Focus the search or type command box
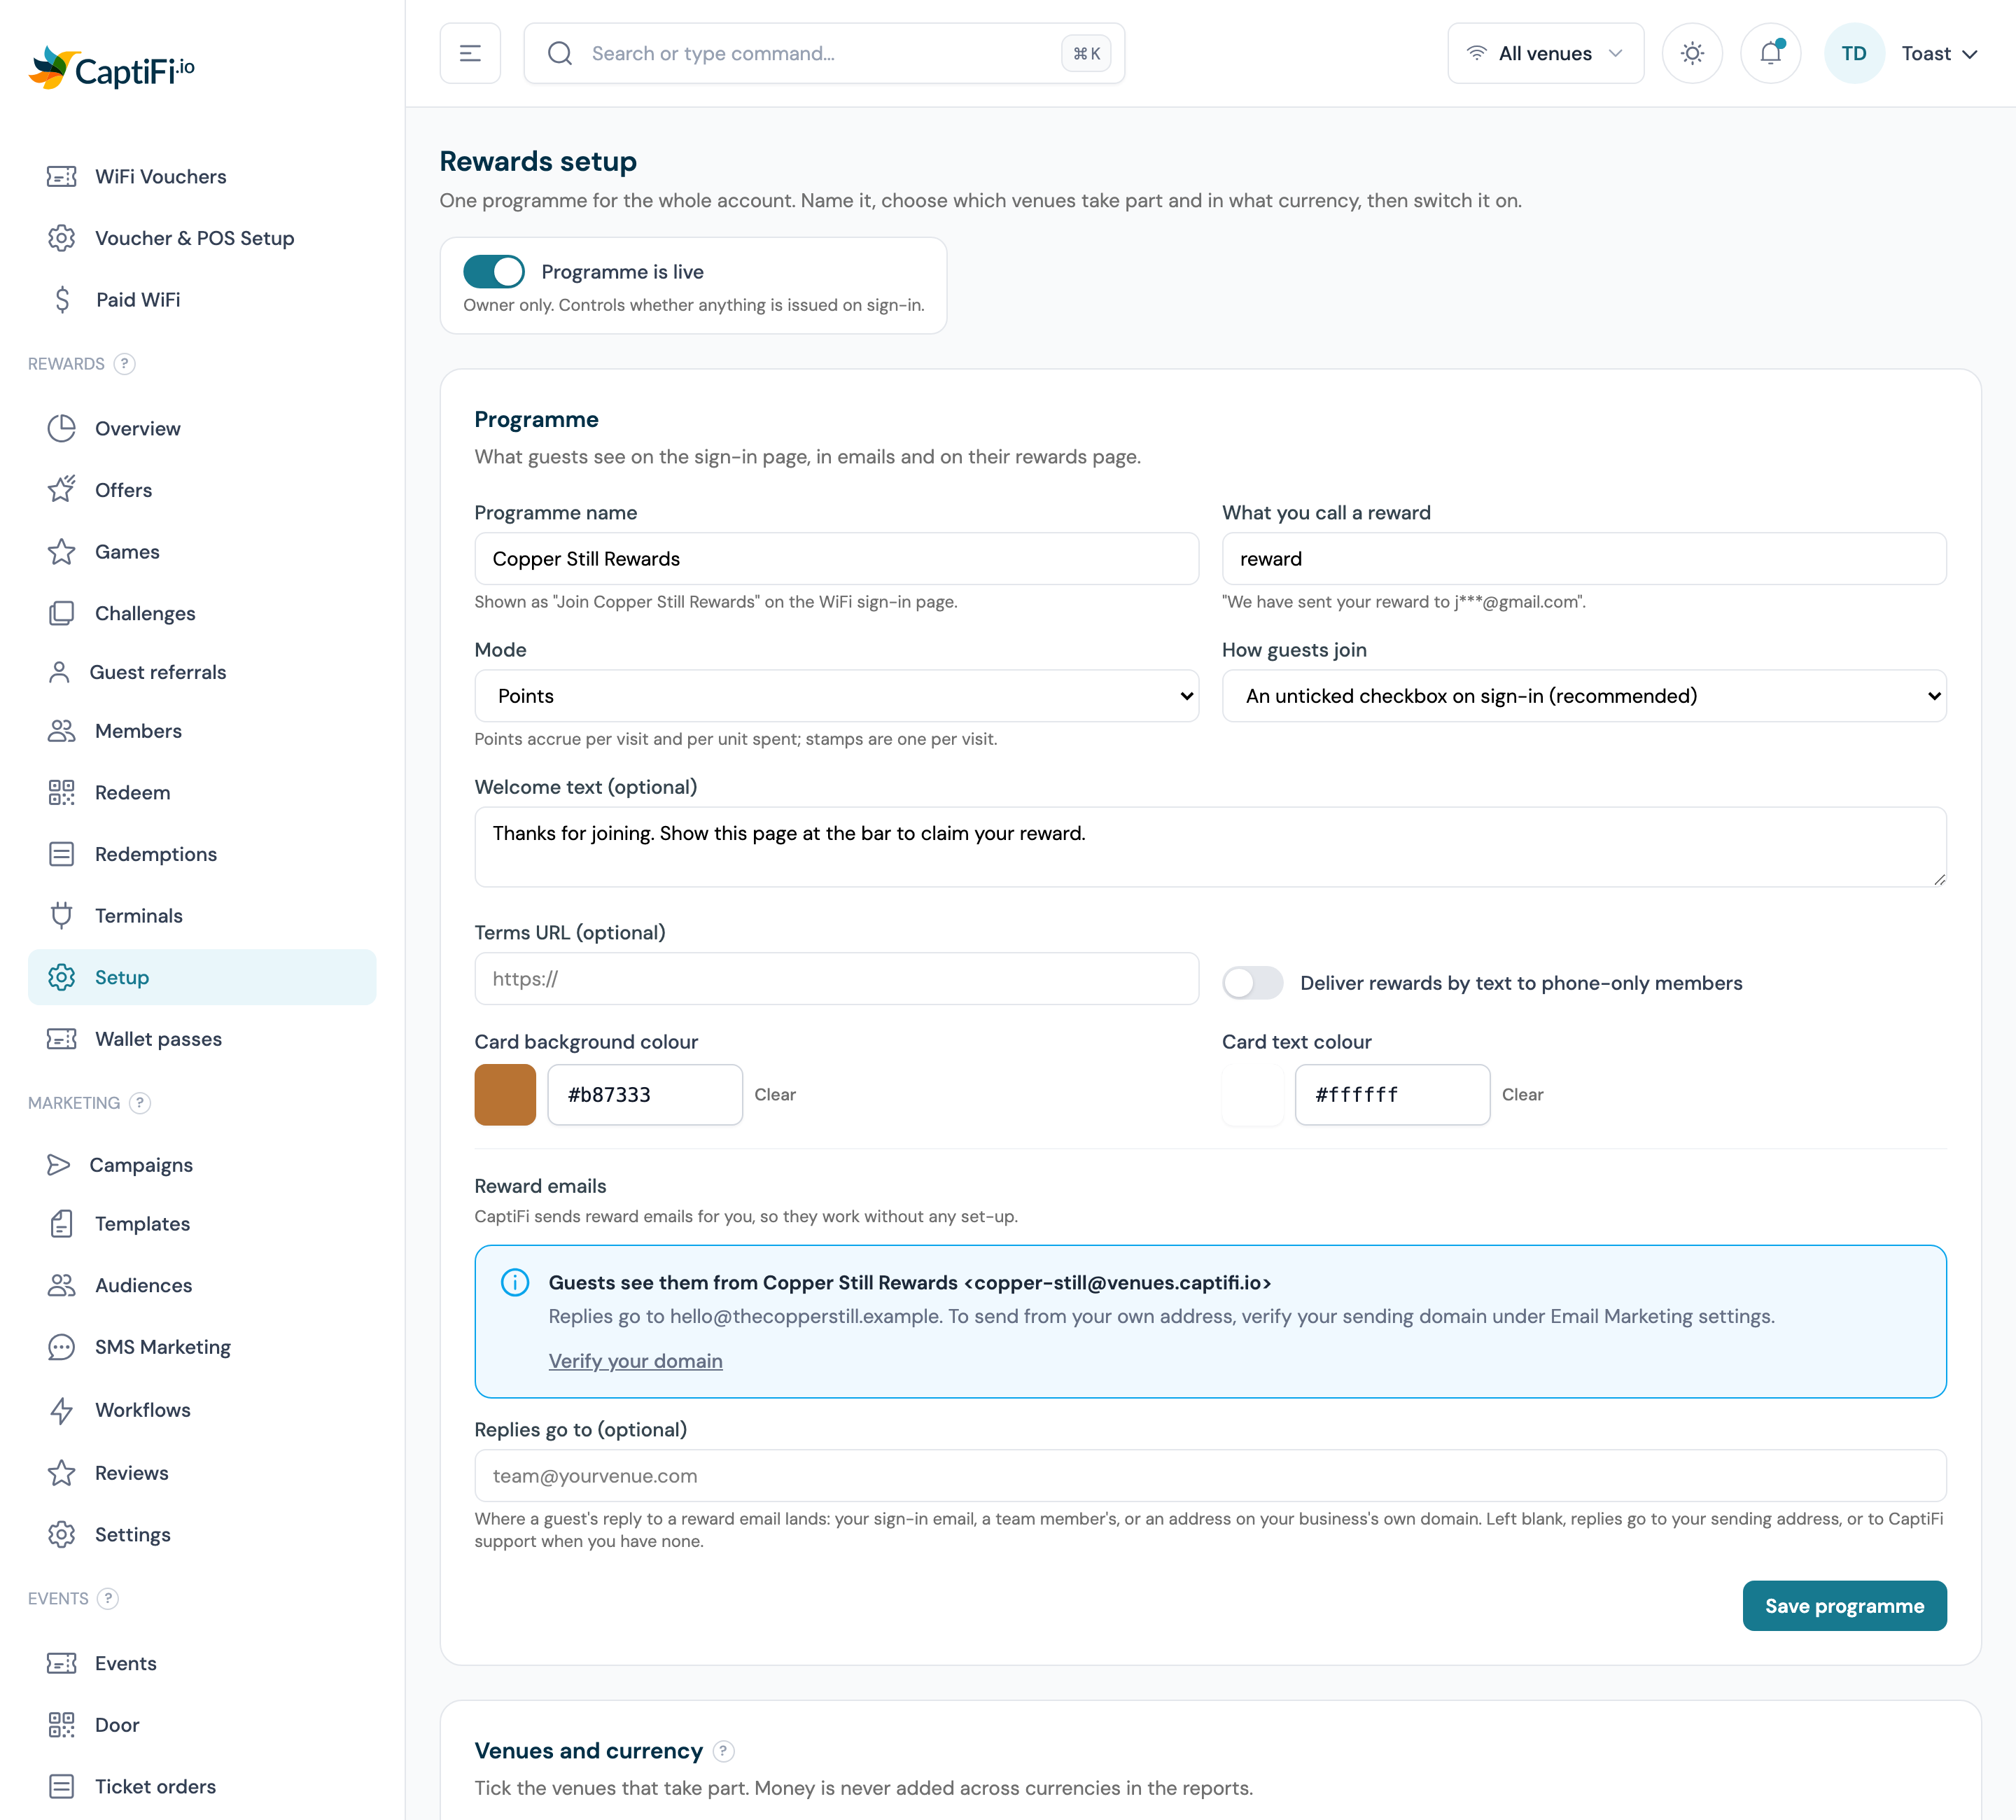 coord(824,53)
